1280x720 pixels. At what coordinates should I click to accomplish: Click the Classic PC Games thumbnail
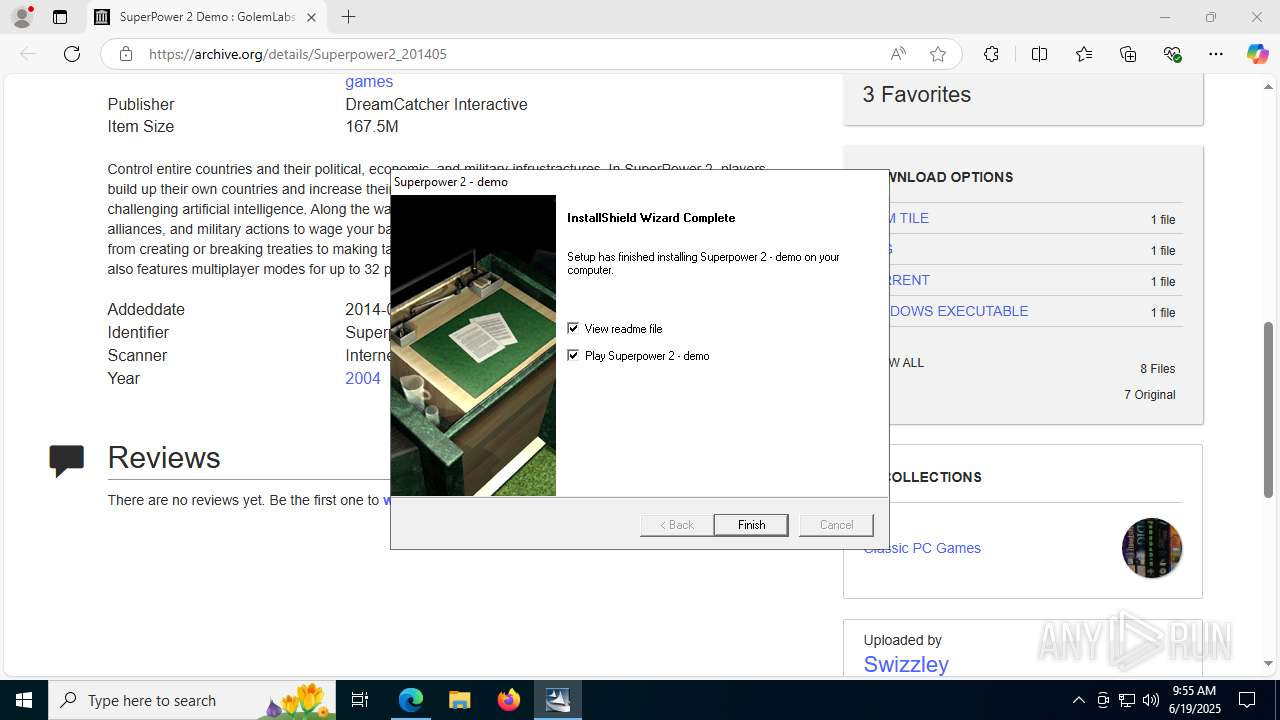[x=1152, y=548]
